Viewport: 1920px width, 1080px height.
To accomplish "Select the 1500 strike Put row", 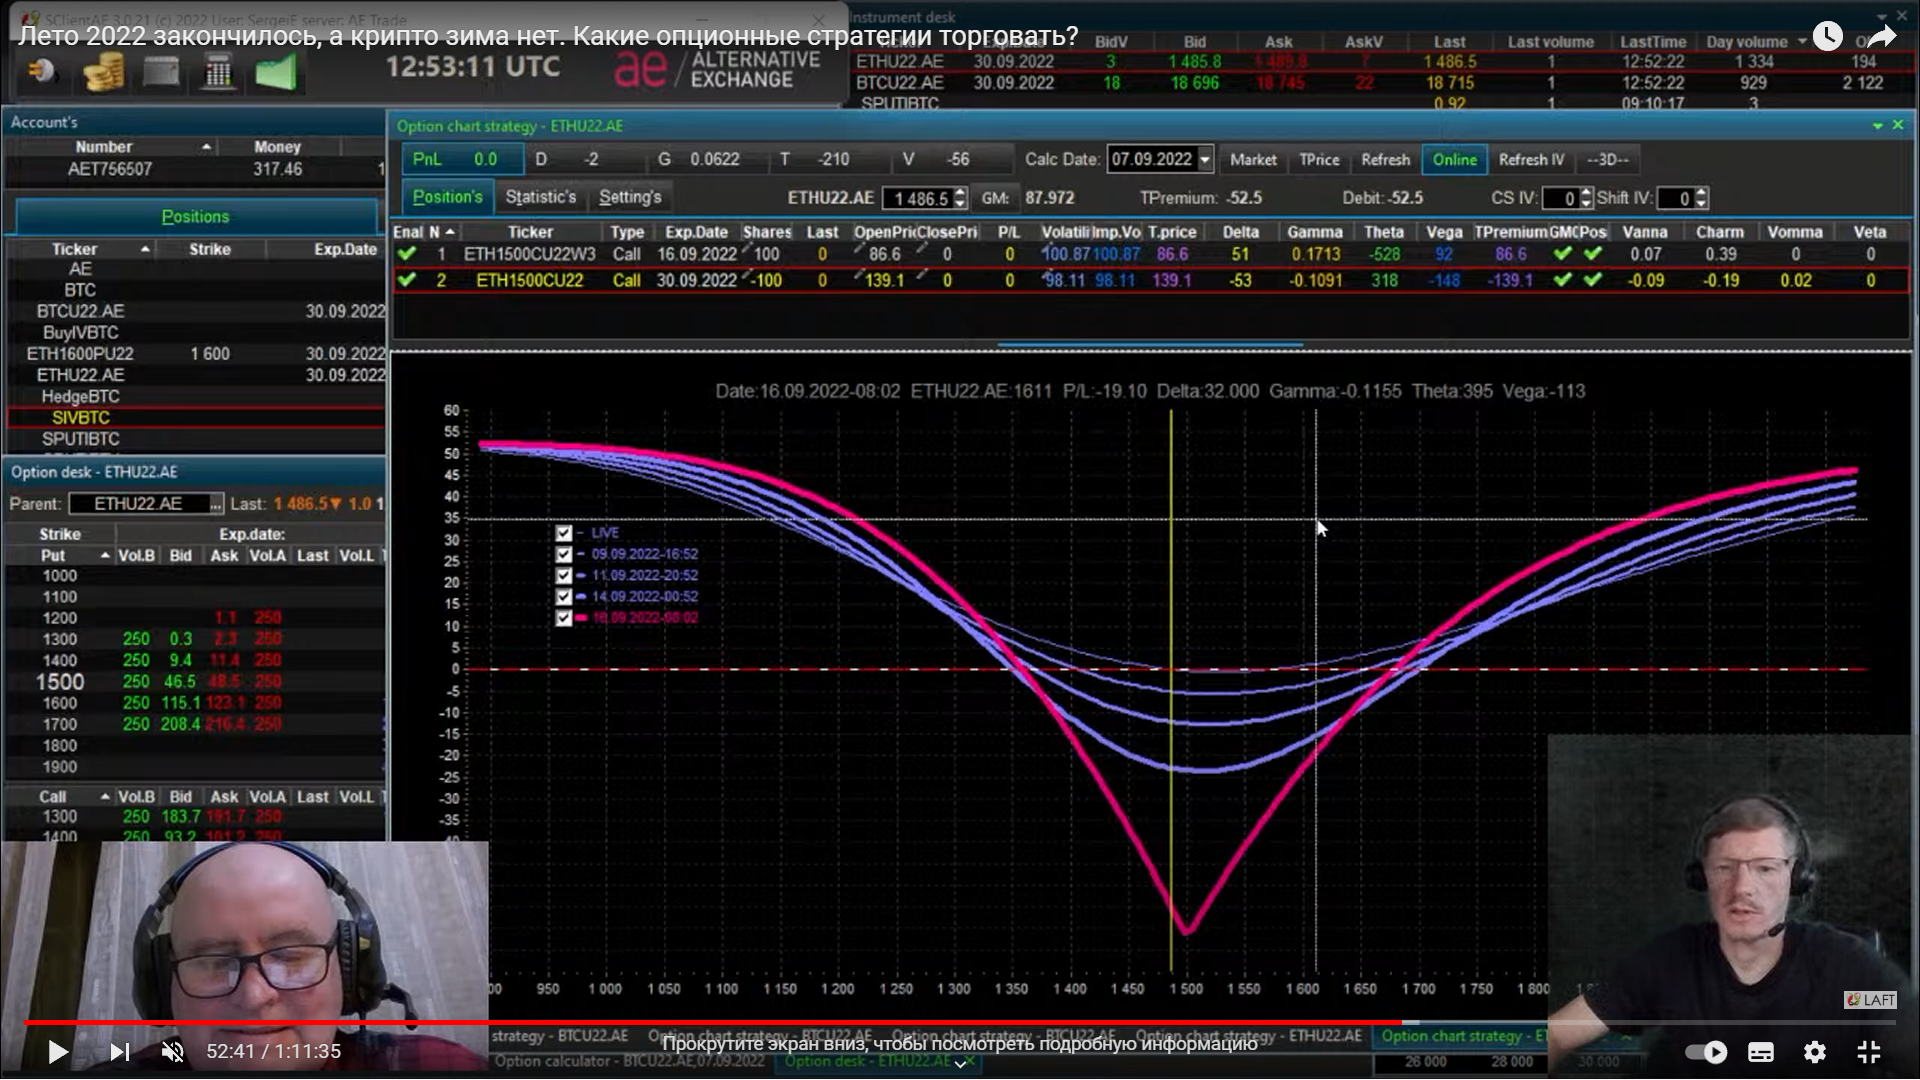I will 196,682.
